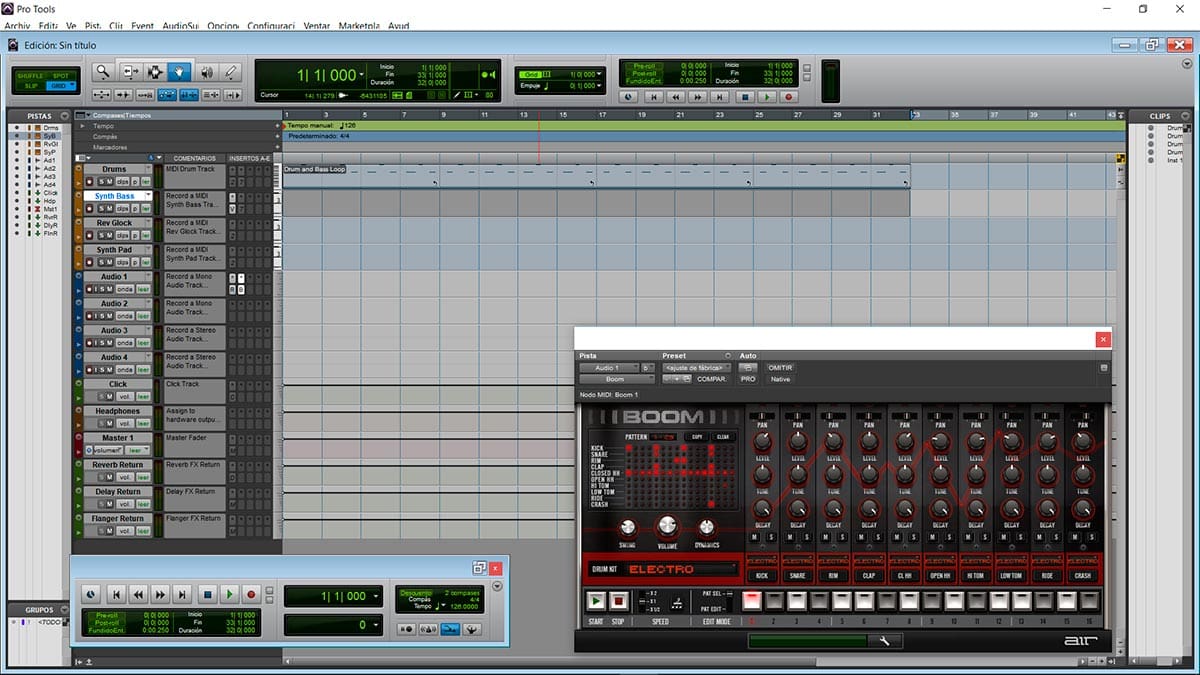Click Return to Zero in floating transport

[x=116, y=594]
